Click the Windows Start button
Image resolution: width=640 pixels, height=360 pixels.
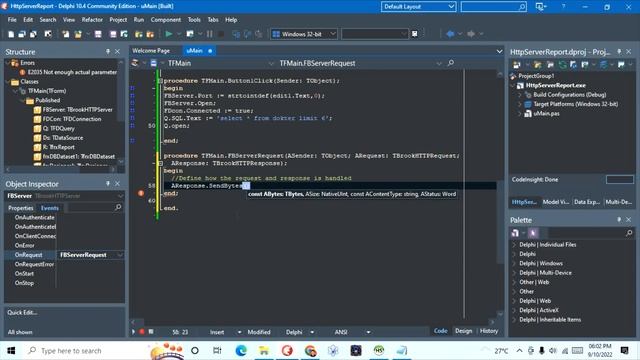point(11,351)
